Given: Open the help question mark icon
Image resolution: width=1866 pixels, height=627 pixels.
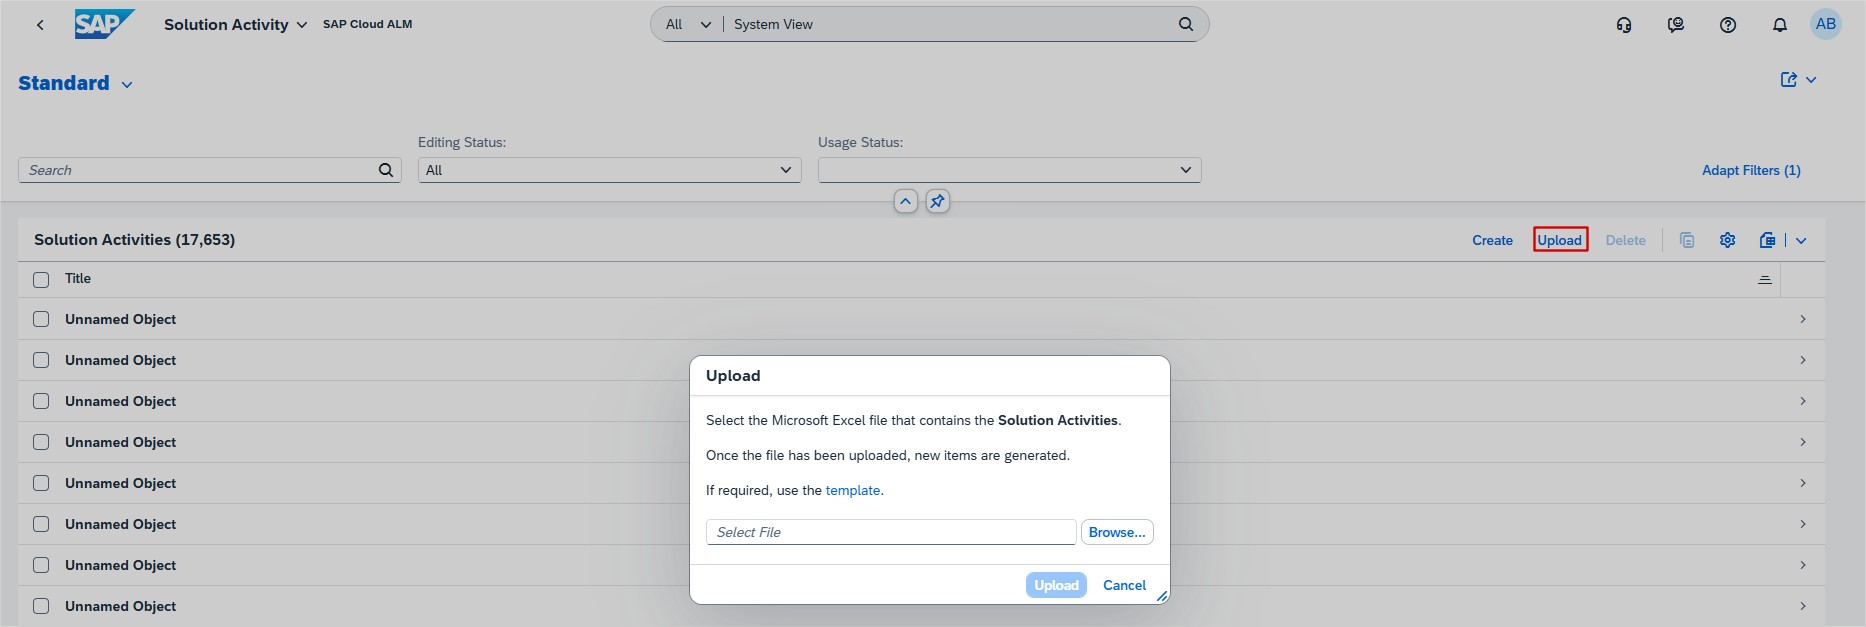Looking at the screenshot, I should pos(1728,25).
